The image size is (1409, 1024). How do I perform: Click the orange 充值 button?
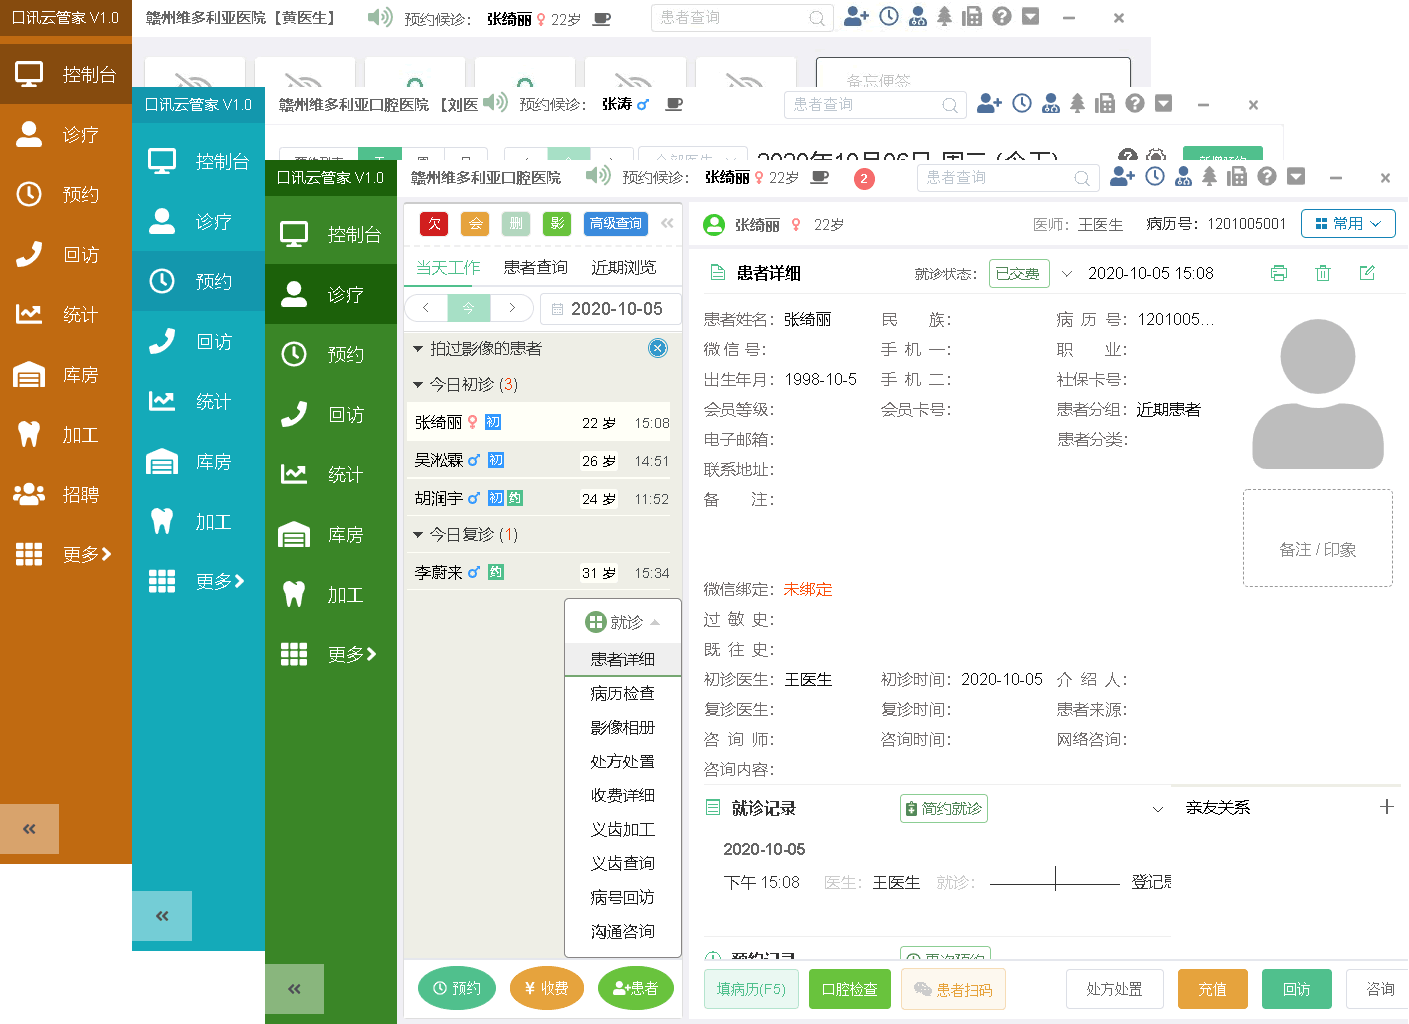coord(1212,989)
